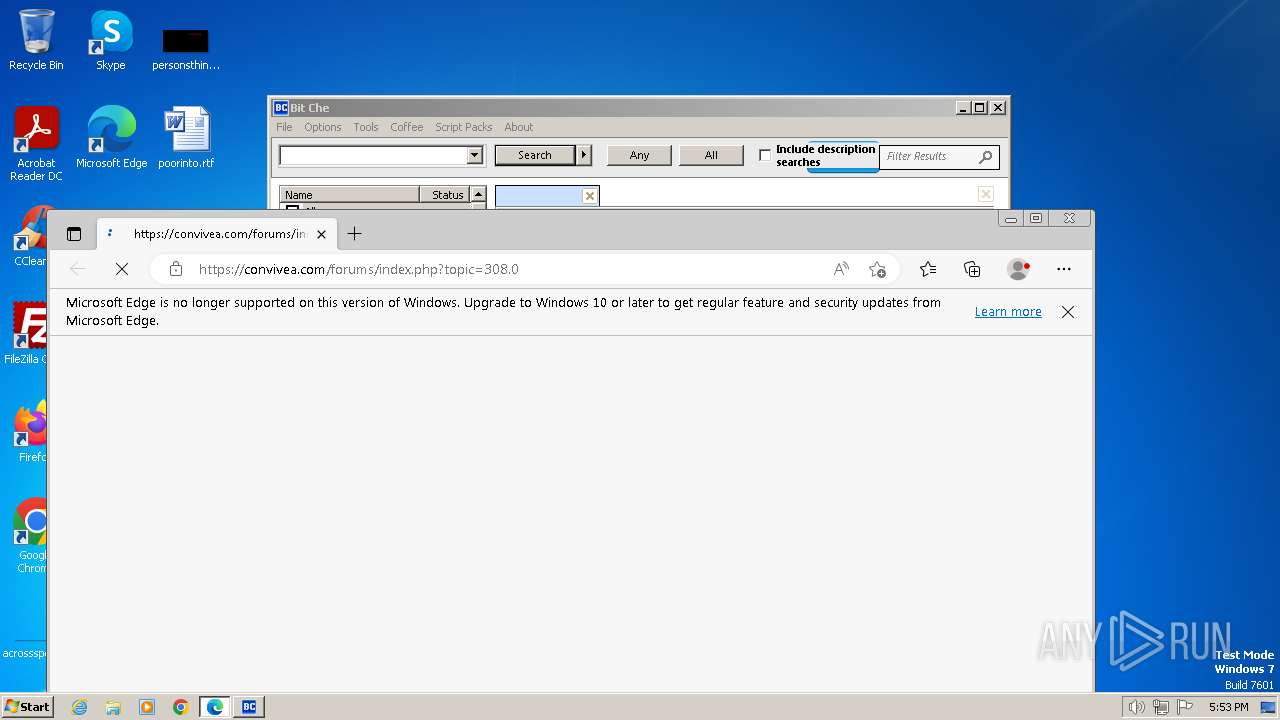Expand the Bit Che search term dropdown
The image size is (1280, 720).
click(475, 155)
